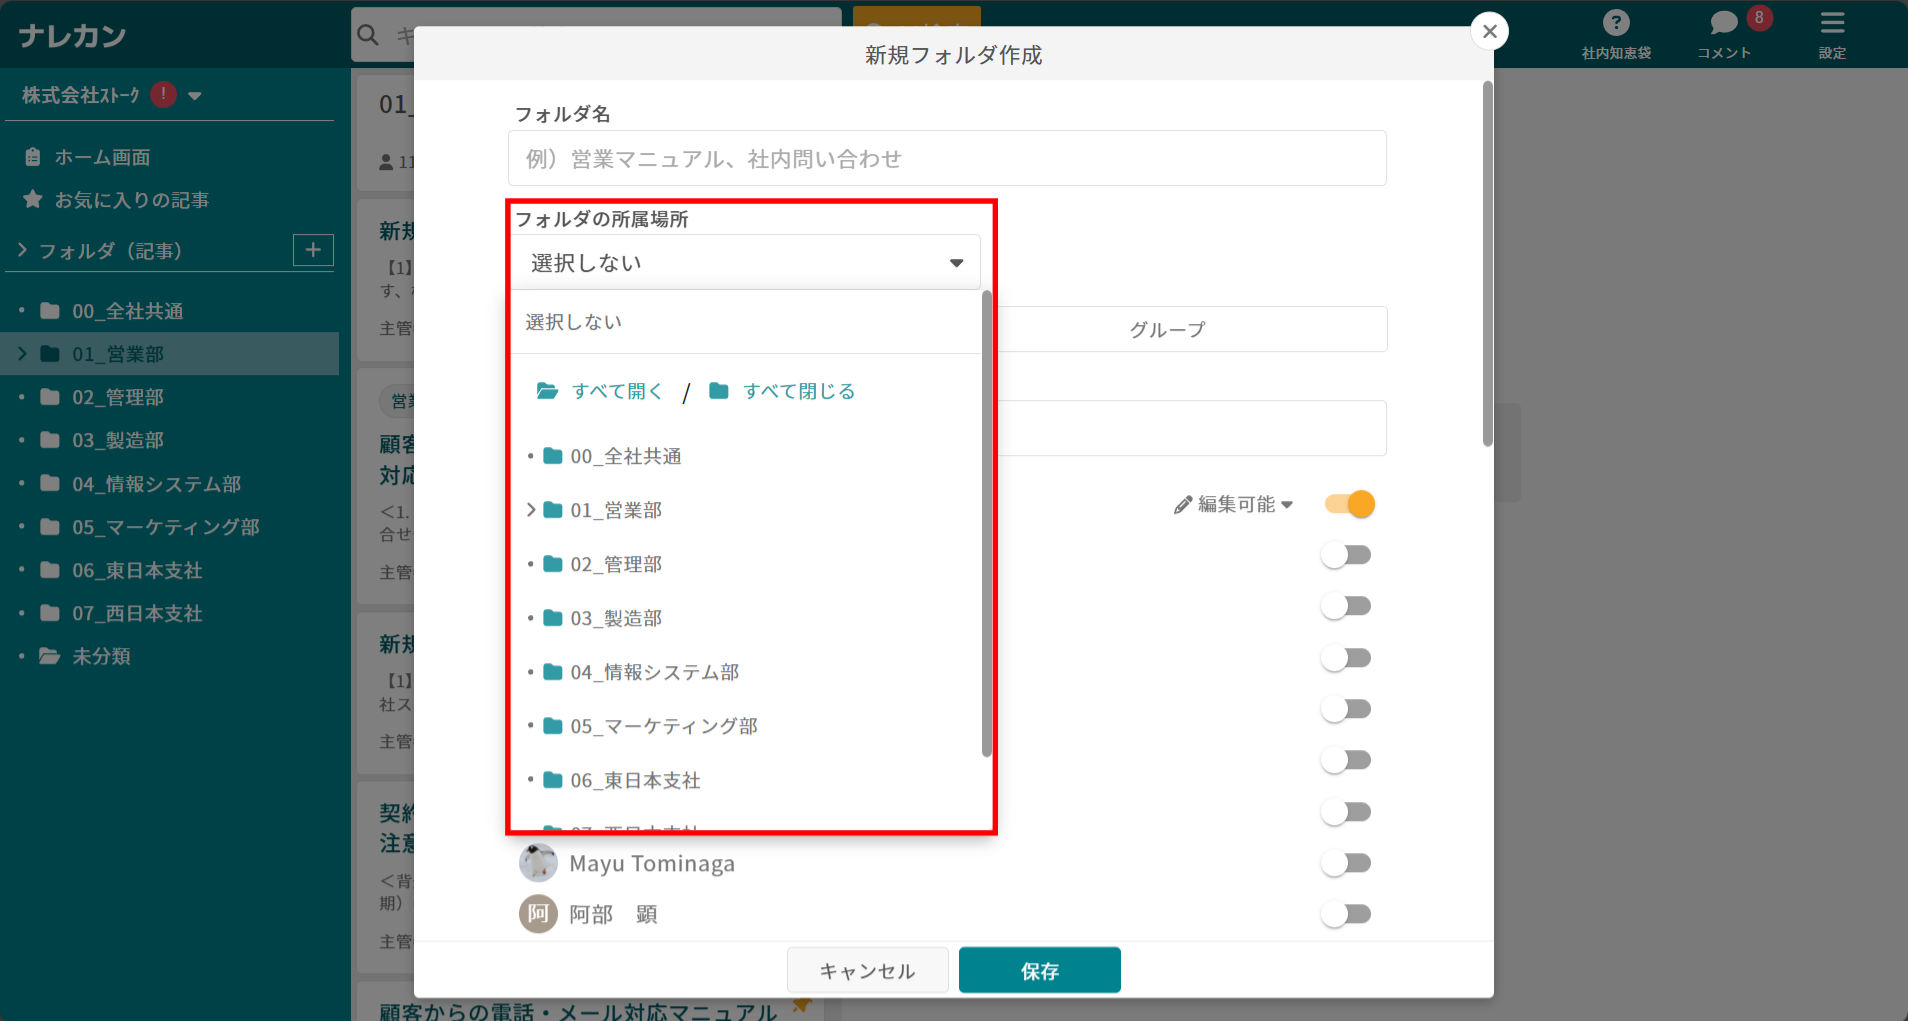Open the コメント notifications icon
The image size is (1908, 1021).
[1722, 22]
